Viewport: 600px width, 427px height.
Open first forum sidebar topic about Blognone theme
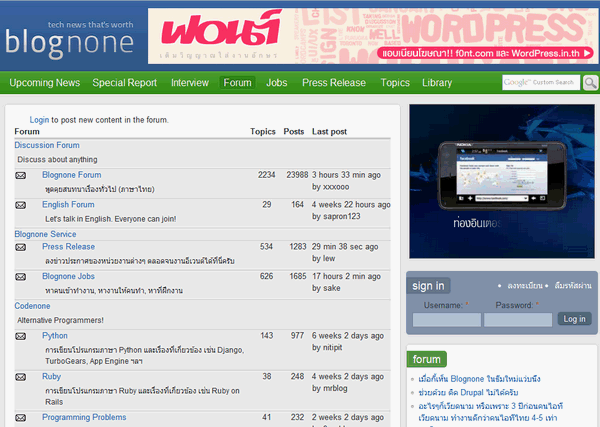(x=479, y=379)
